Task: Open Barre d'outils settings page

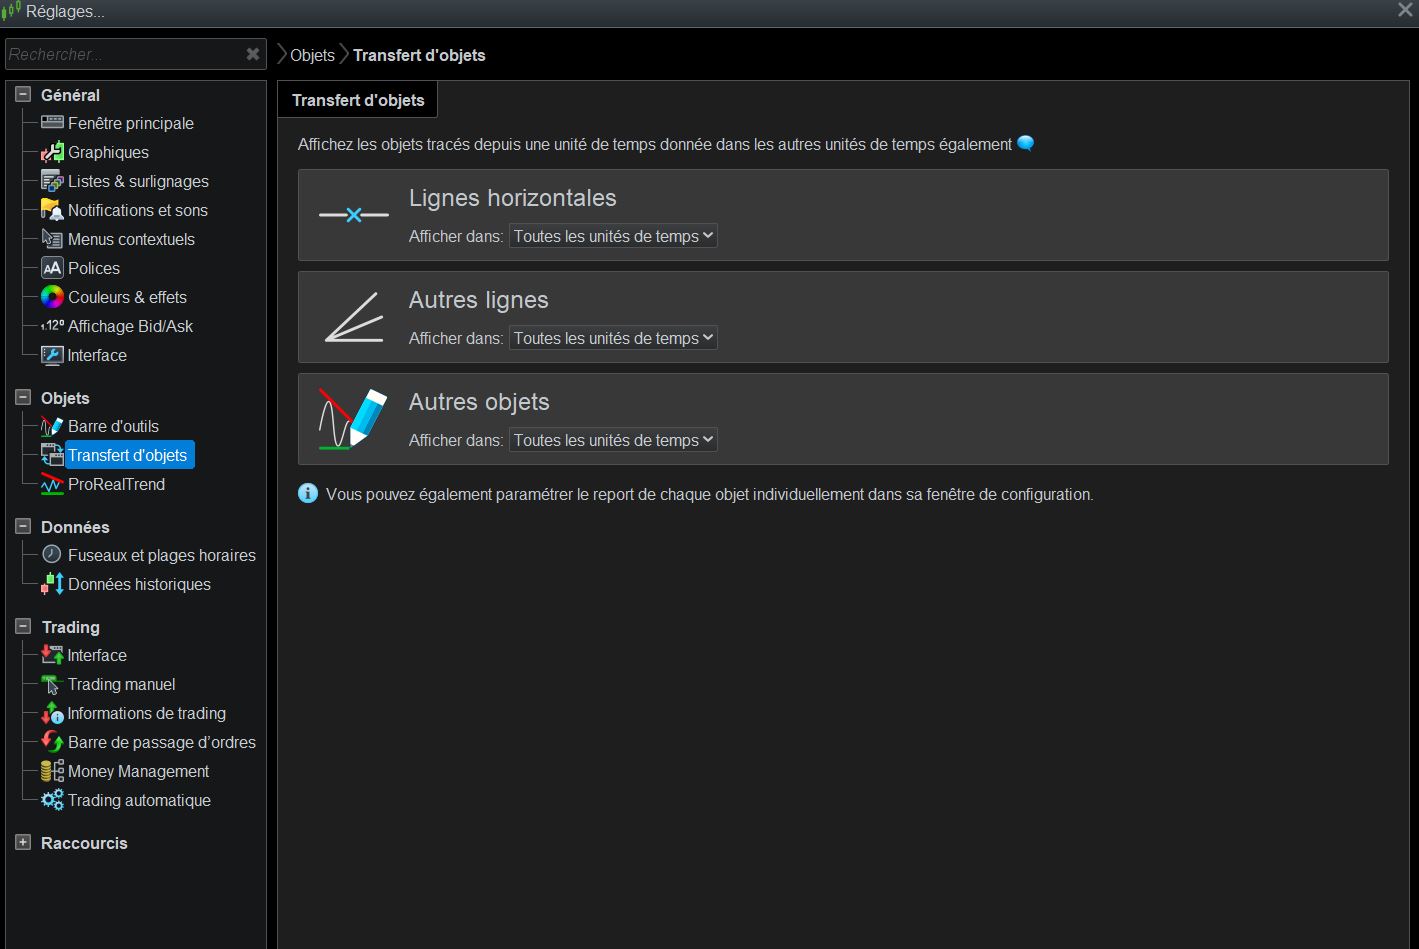Action: tap(113, 426)
